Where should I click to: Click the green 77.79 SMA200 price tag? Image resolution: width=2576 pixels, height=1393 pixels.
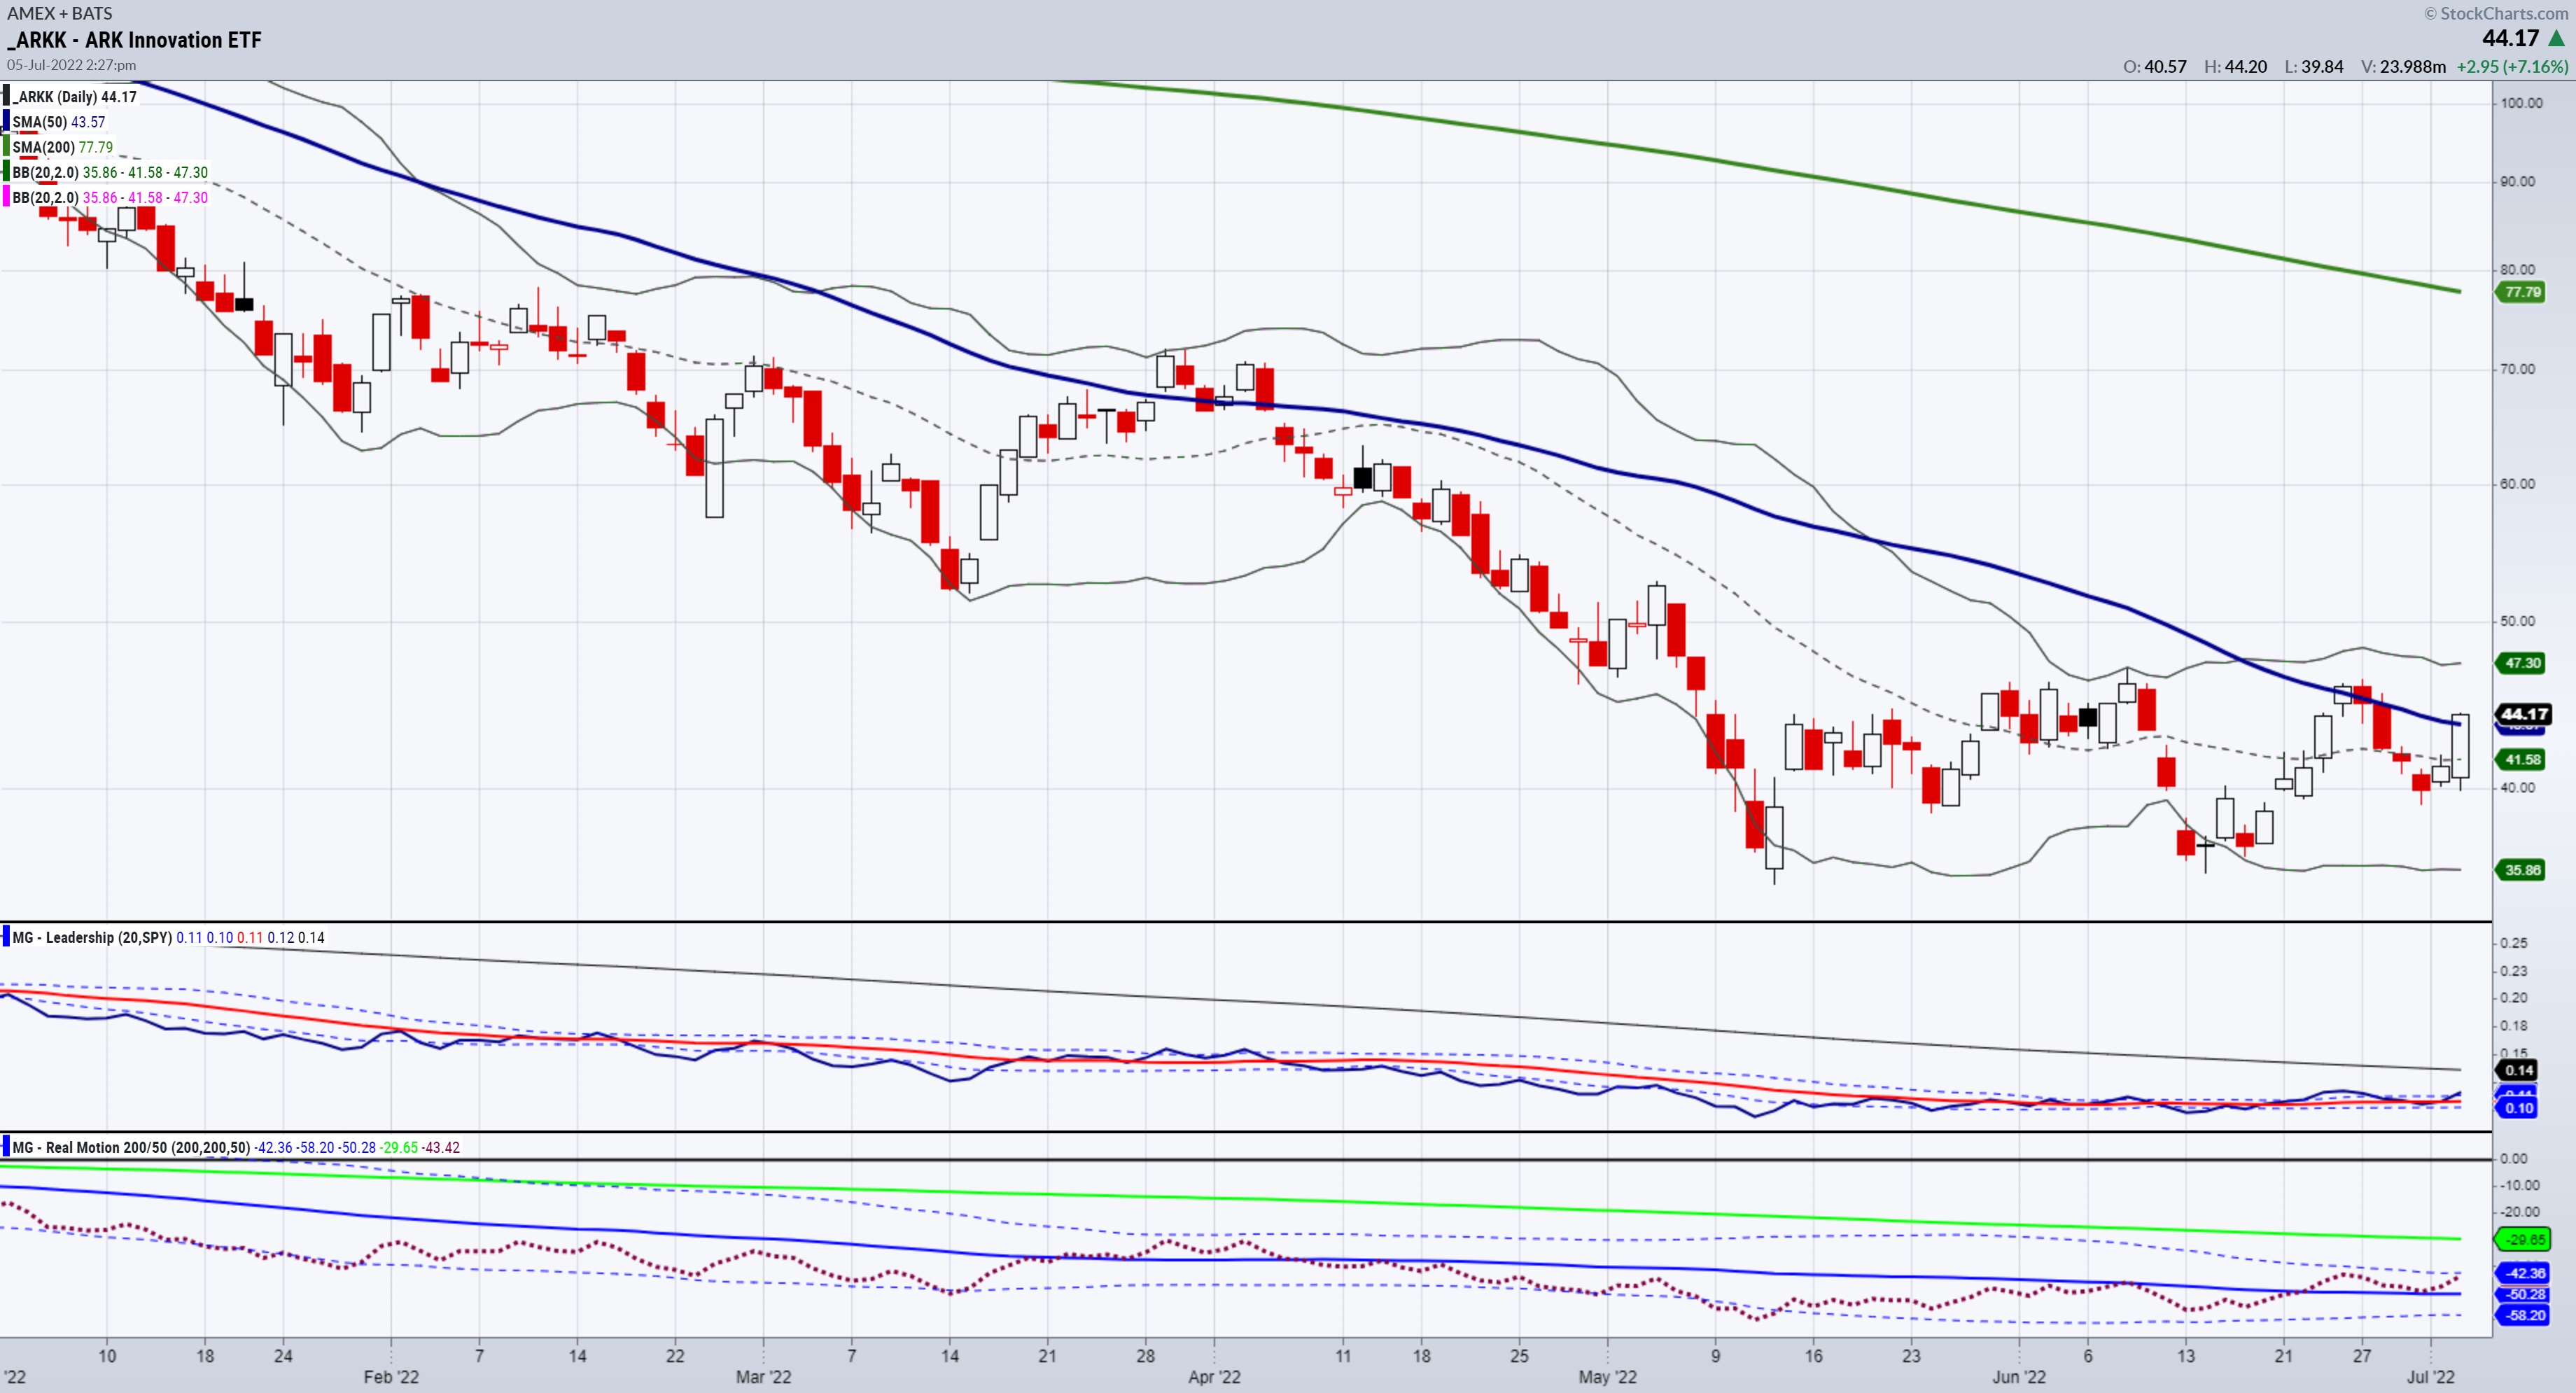(x=2522, y=292)
